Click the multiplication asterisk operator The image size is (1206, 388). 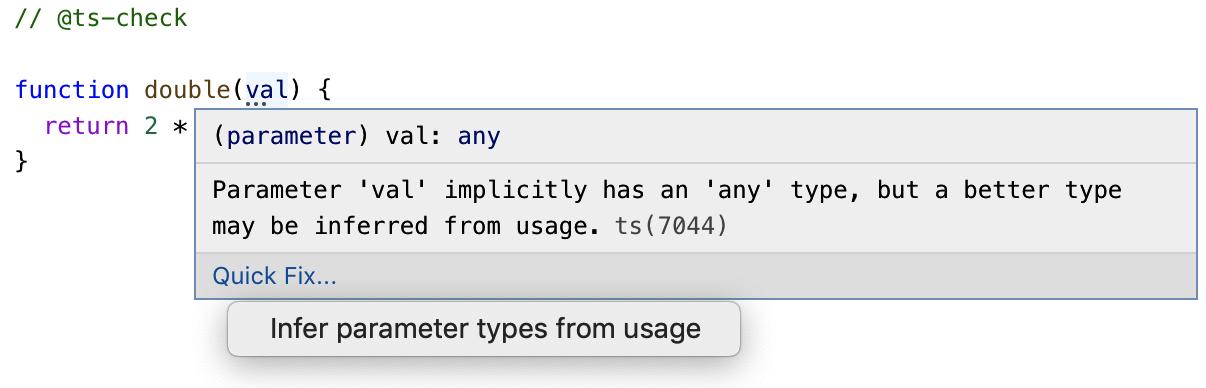pos(180,126)
